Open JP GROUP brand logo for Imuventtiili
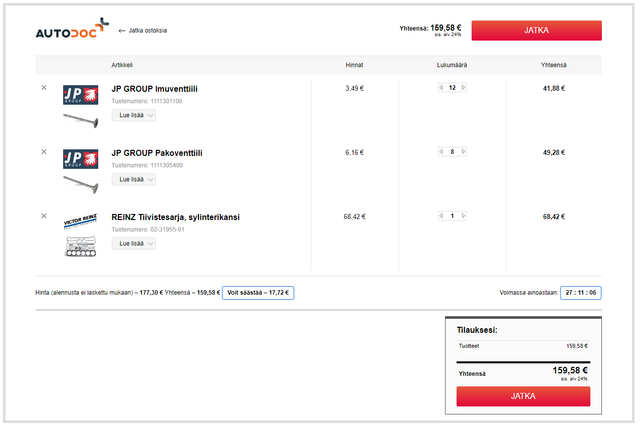Viewport: 640px width, 428px height. point(80,95)
